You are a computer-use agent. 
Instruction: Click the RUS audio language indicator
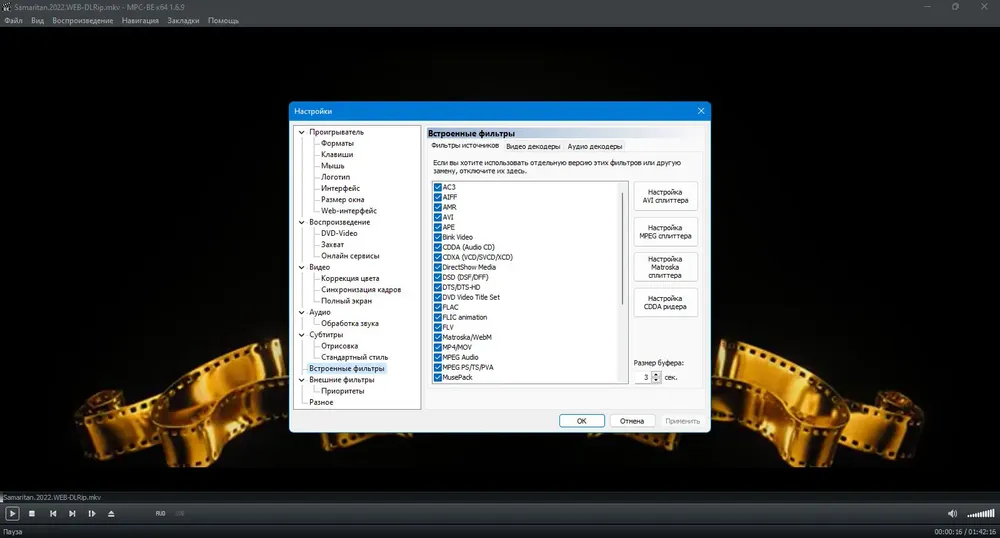click(x=161, y=513)
